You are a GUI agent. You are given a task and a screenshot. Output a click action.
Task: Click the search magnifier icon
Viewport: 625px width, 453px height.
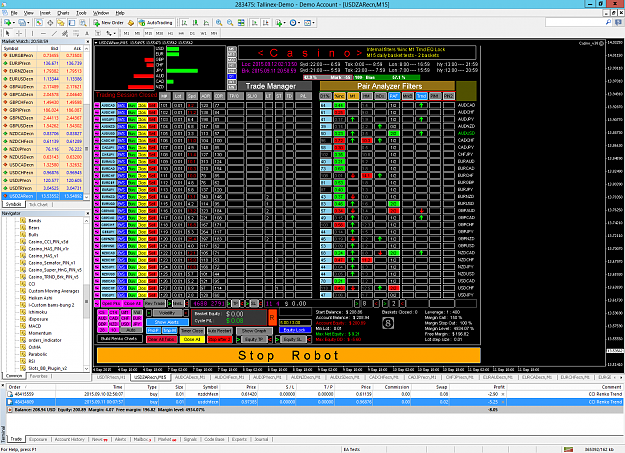coord(608,23)
